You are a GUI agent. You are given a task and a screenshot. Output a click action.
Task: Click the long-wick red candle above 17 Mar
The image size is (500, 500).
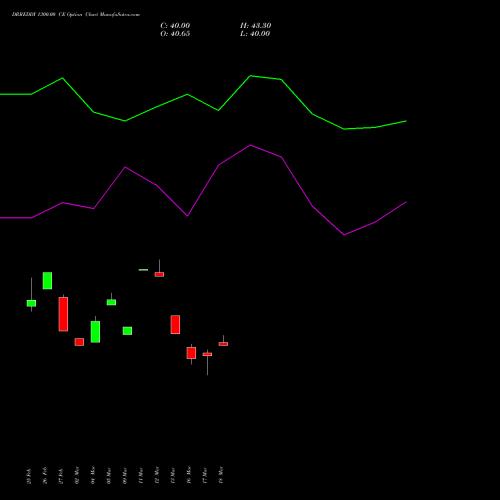(207, 354)
